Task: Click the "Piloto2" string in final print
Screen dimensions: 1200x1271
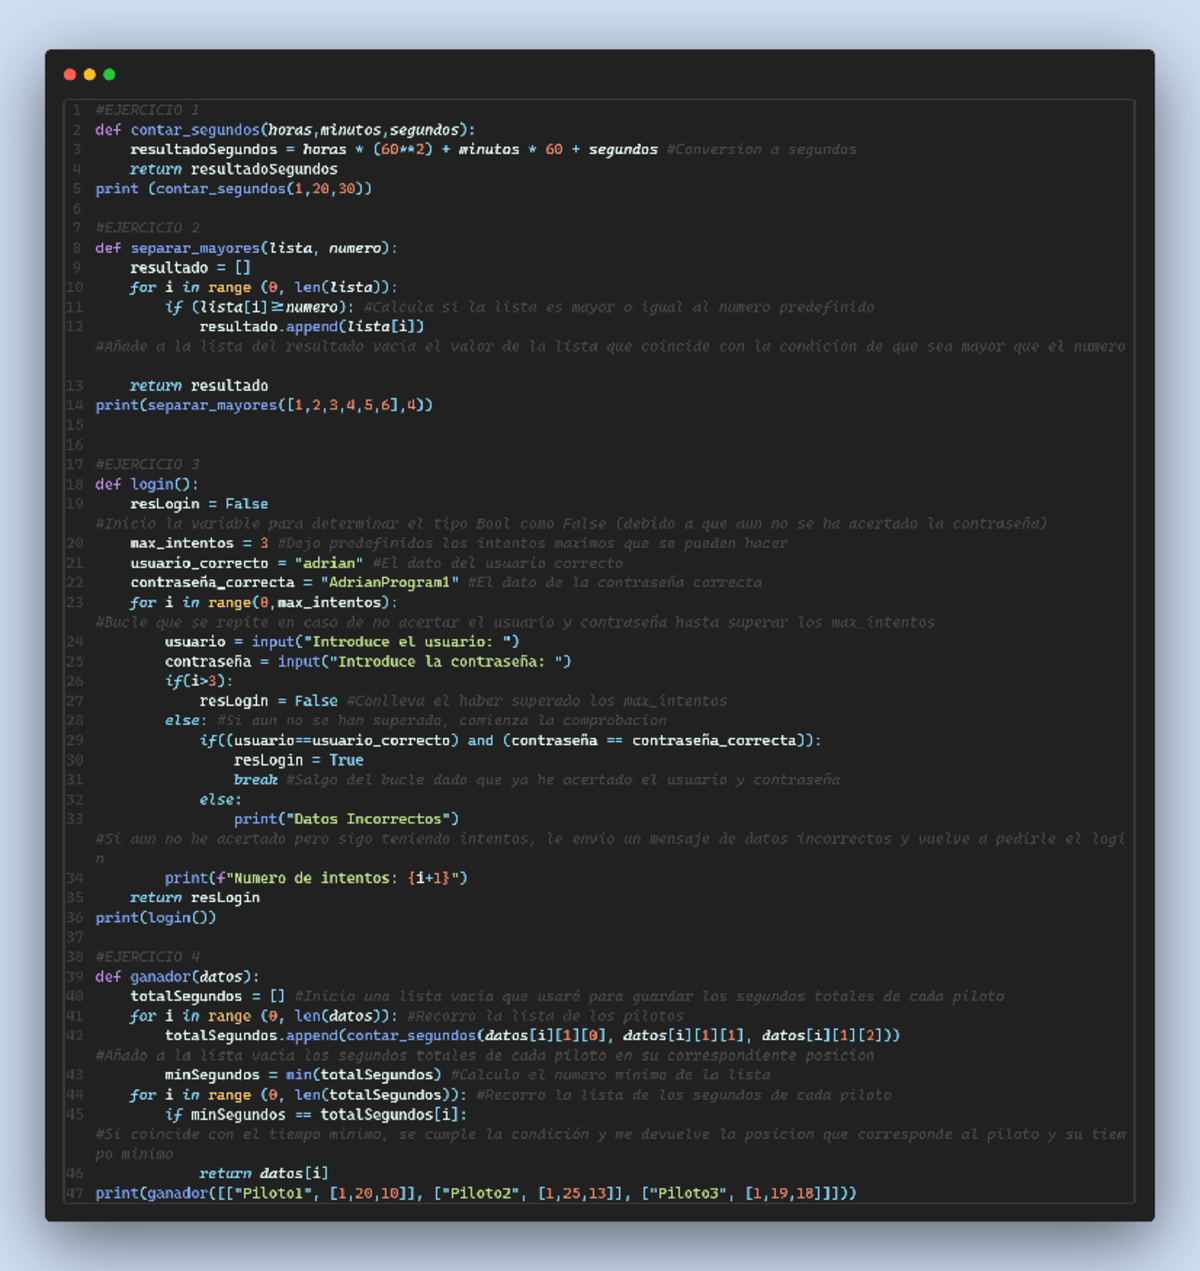Action: pos(480,1193)
